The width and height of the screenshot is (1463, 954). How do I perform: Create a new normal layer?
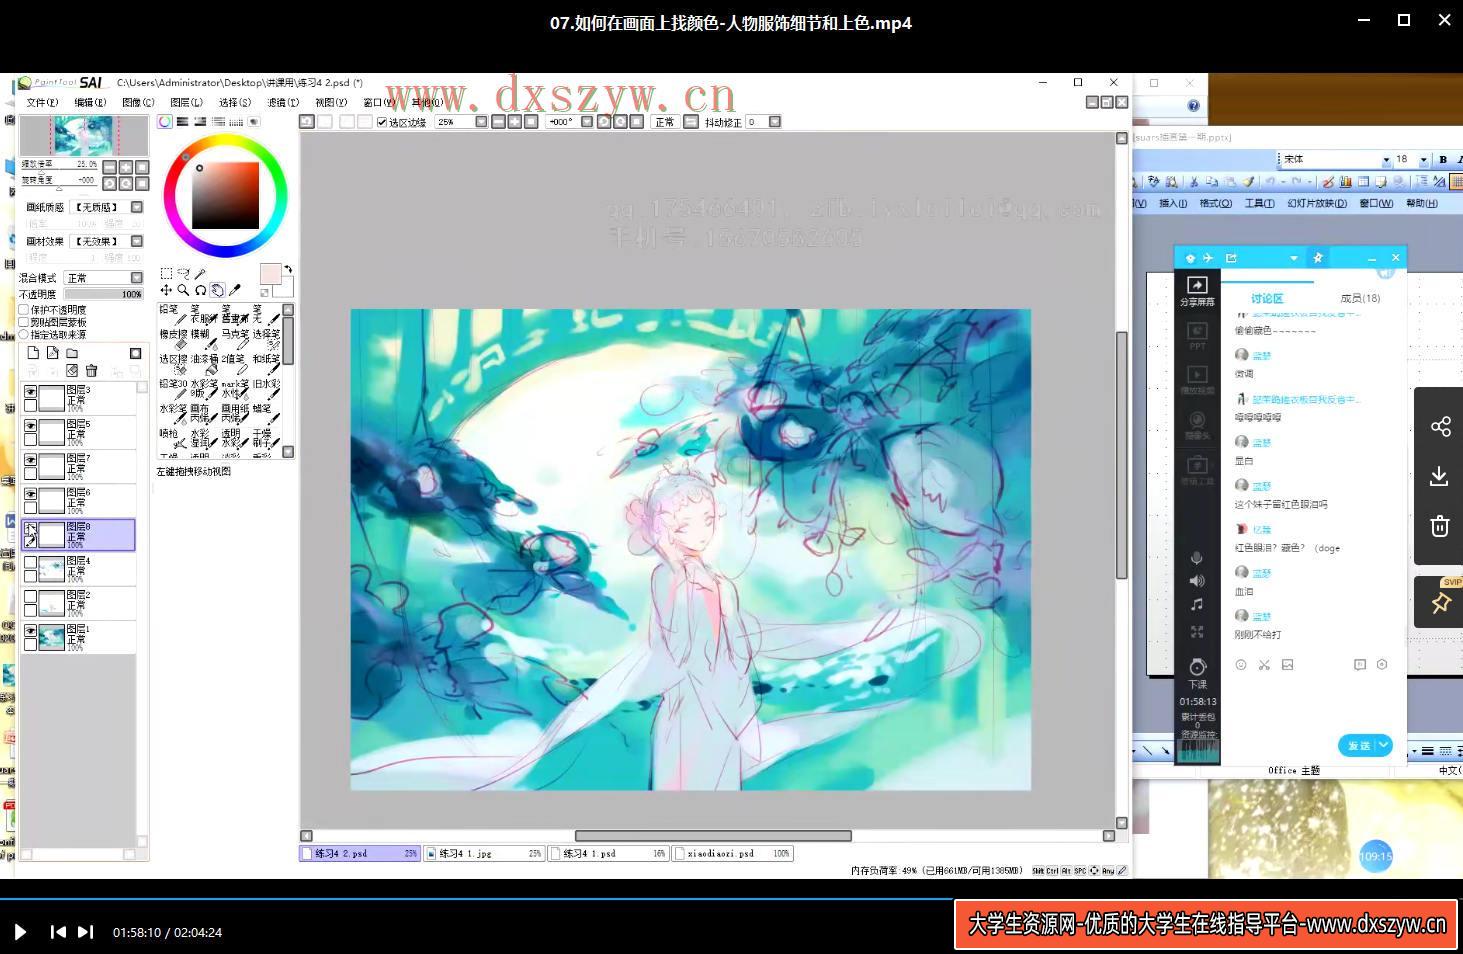tap(33, 353)
